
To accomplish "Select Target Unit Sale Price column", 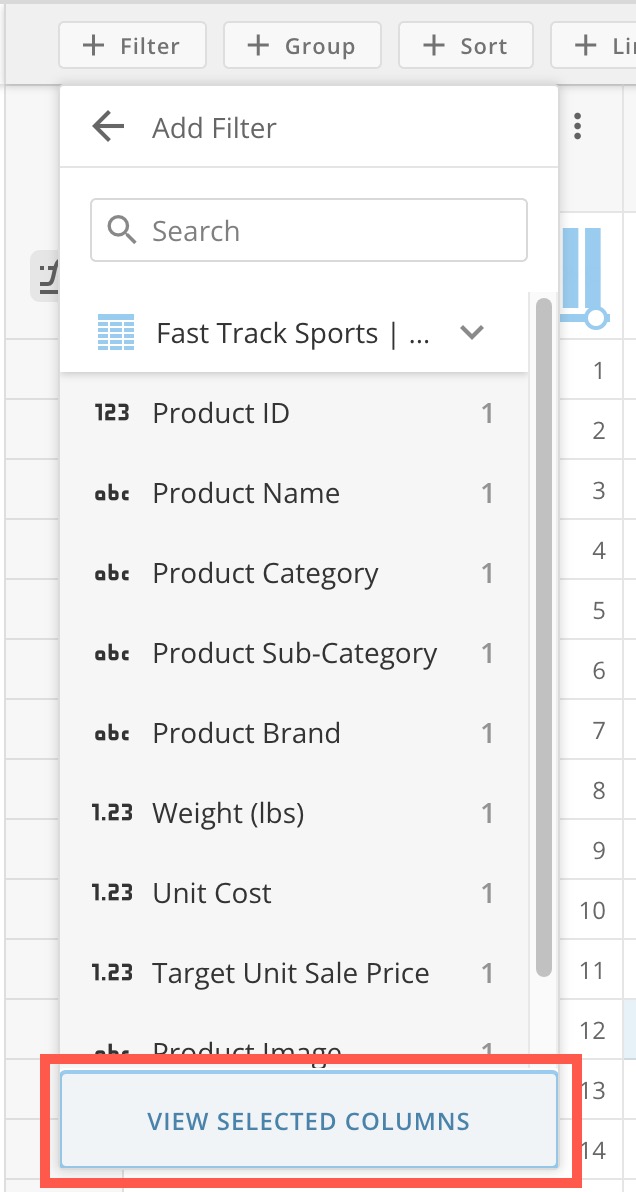I will tap(290, 973).
